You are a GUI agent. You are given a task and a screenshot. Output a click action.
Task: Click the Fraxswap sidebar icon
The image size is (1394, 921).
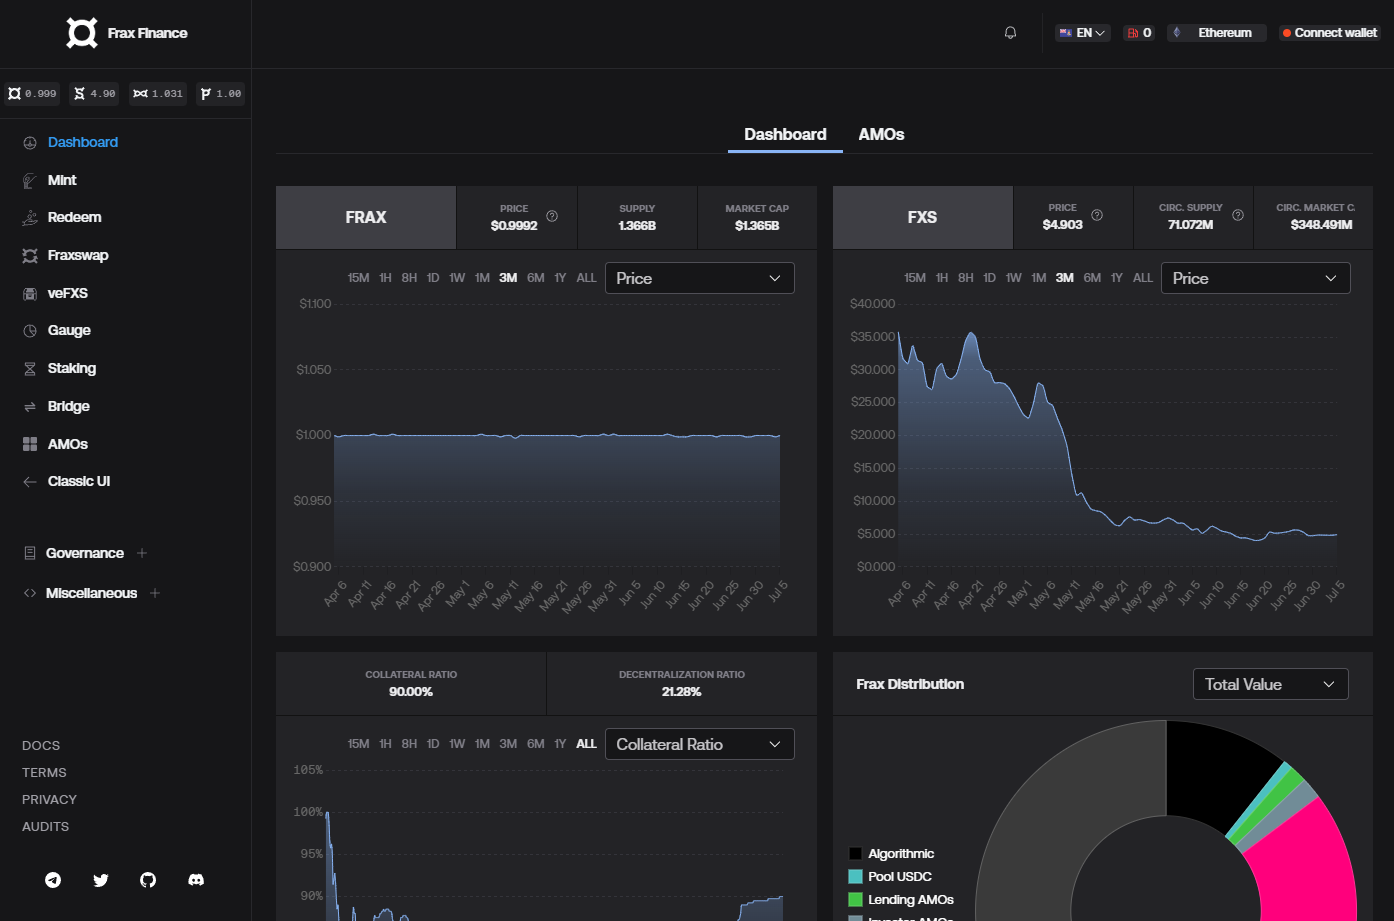coord(30,256)
